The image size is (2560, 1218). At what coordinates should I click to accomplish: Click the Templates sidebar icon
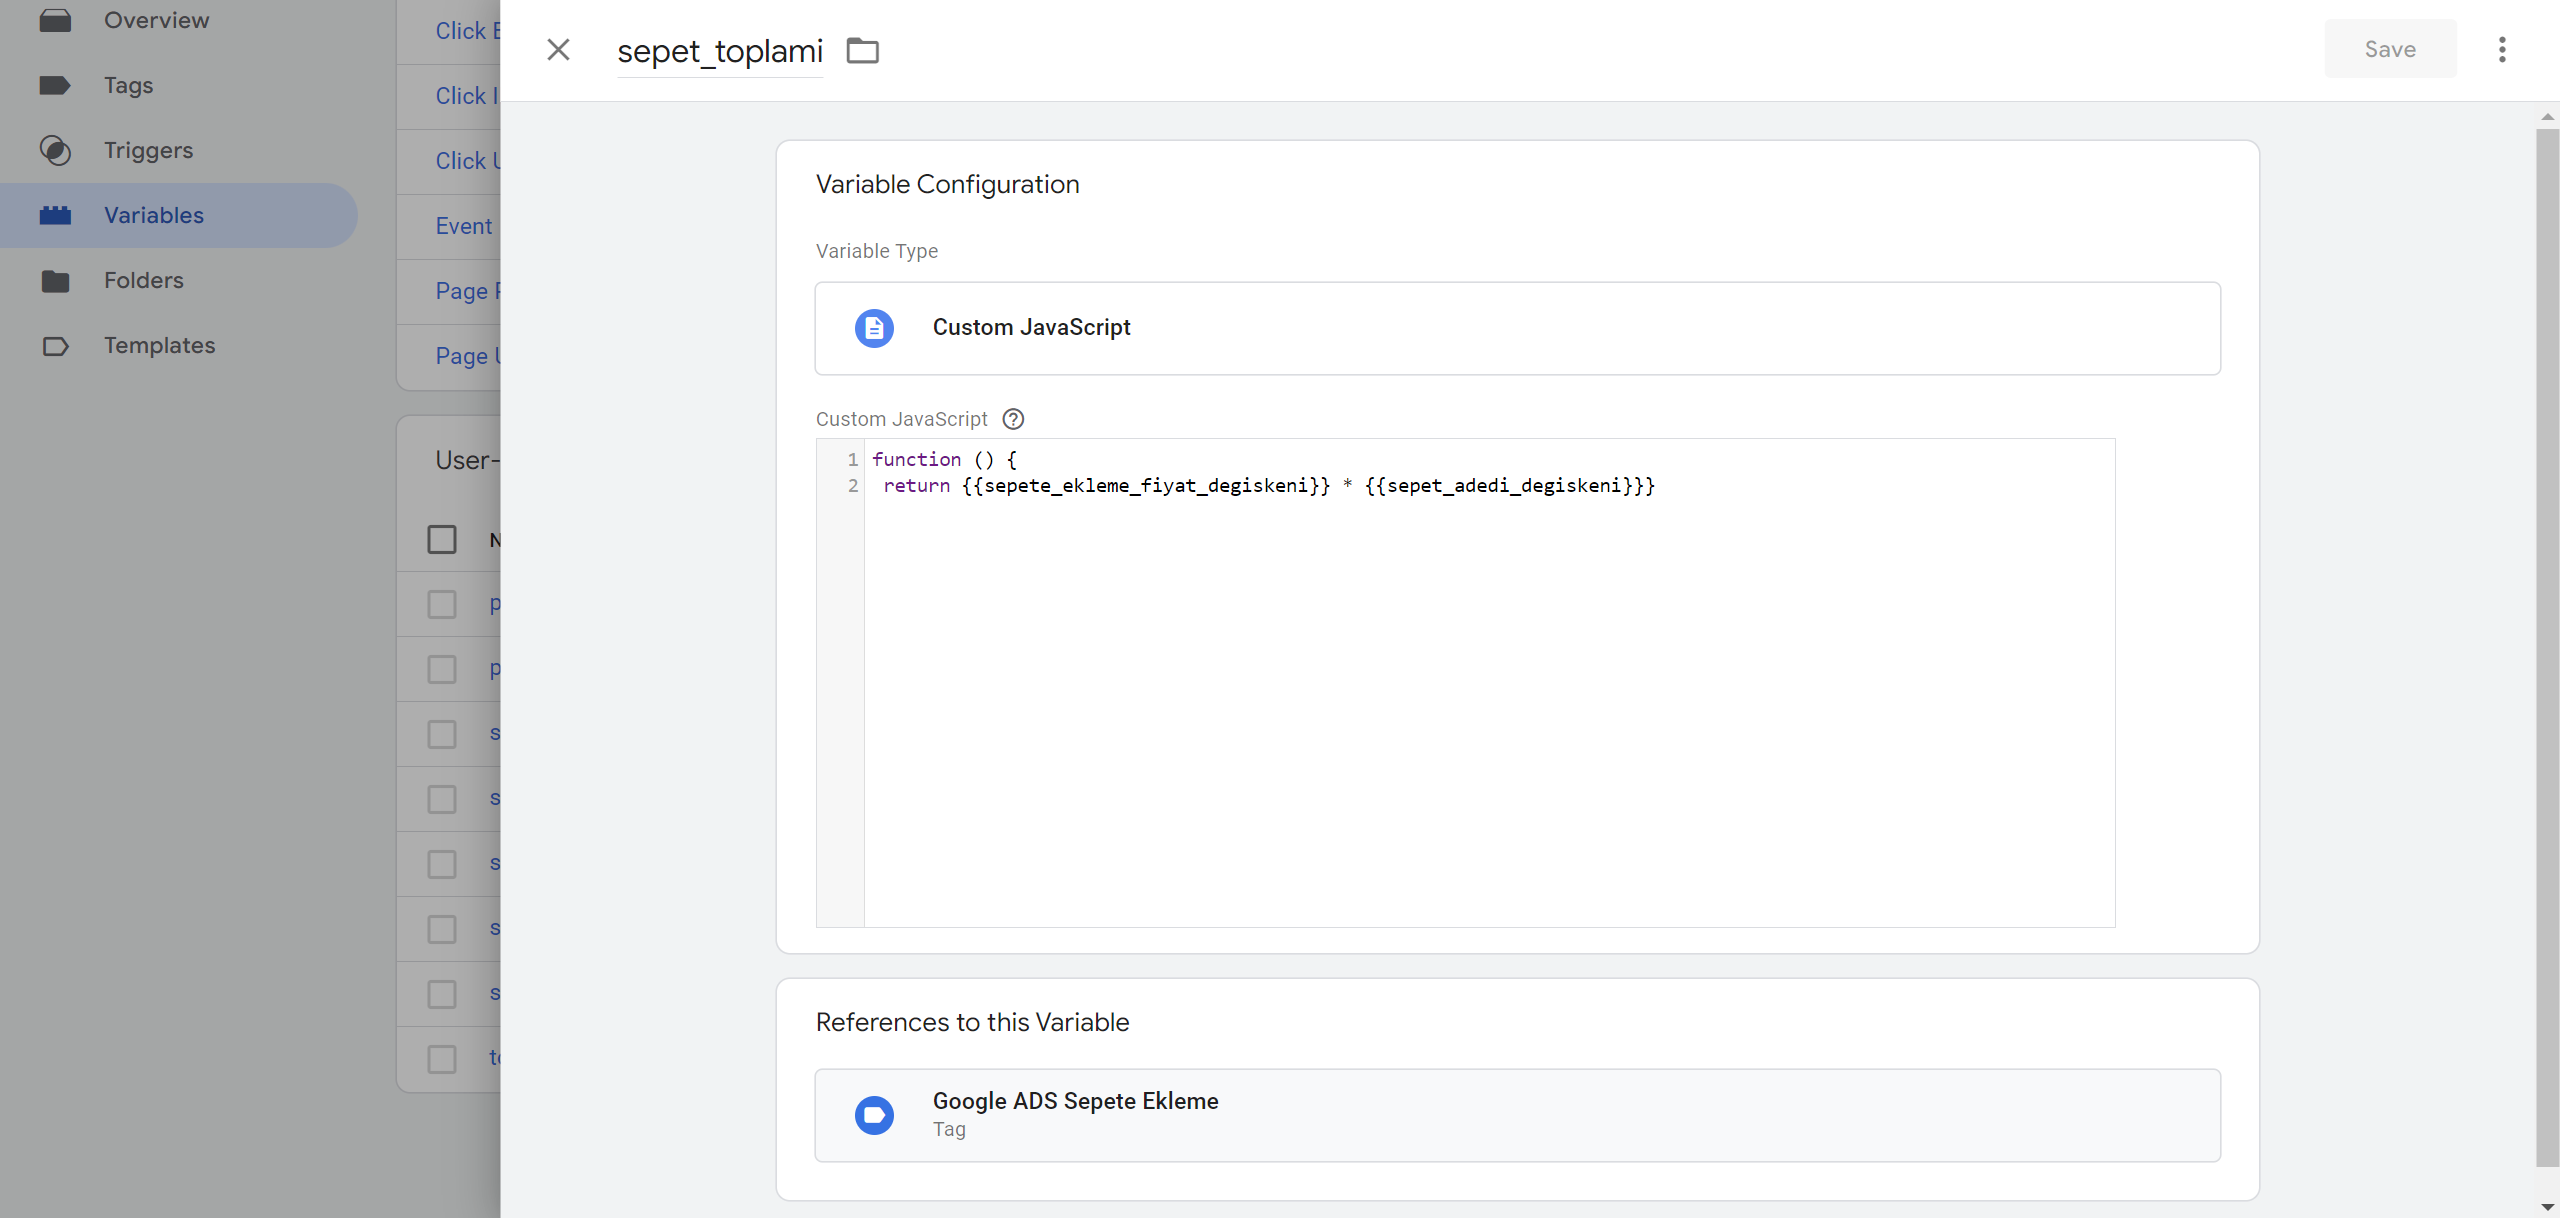tap(55, 346)
